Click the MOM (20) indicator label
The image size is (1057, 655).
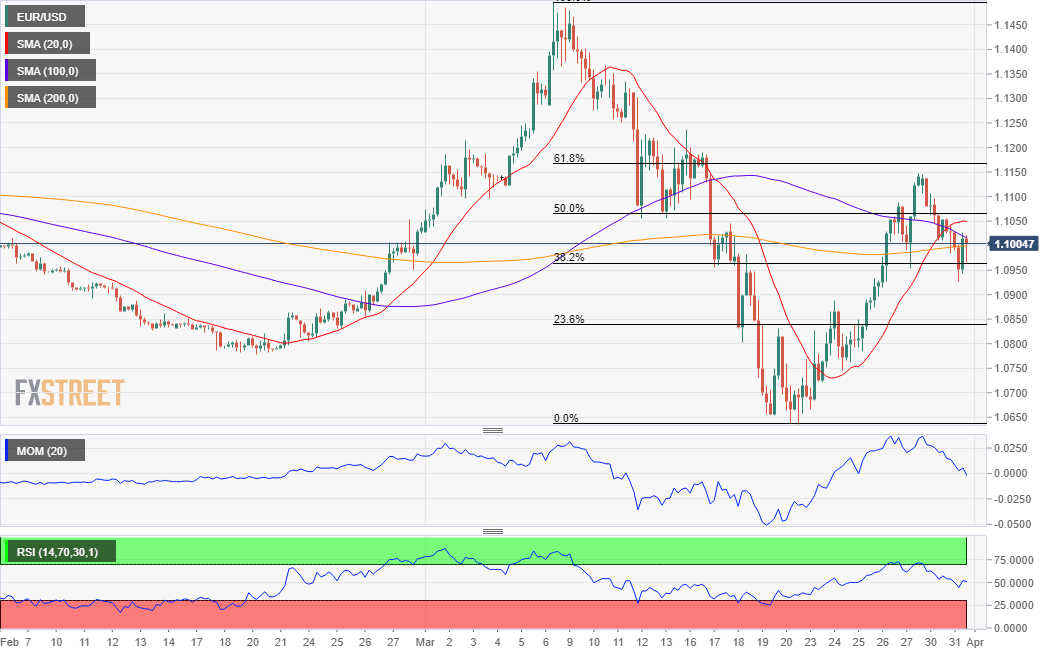[x=44, y=451]
